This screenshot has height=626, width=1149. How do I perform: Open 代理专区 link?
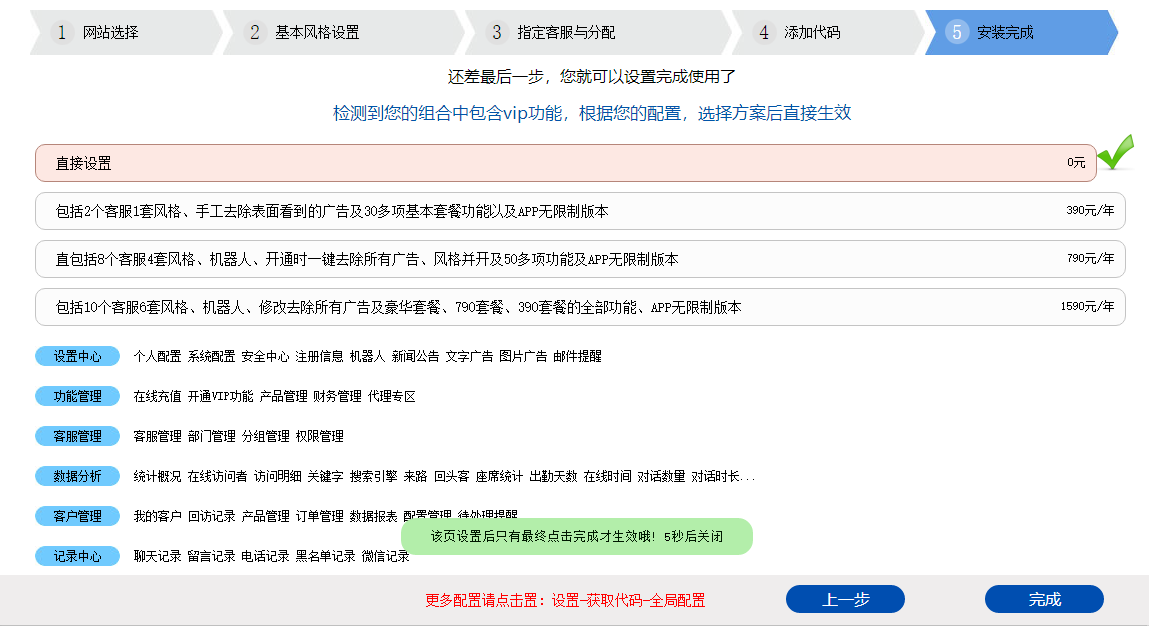(x=391, y=397)
